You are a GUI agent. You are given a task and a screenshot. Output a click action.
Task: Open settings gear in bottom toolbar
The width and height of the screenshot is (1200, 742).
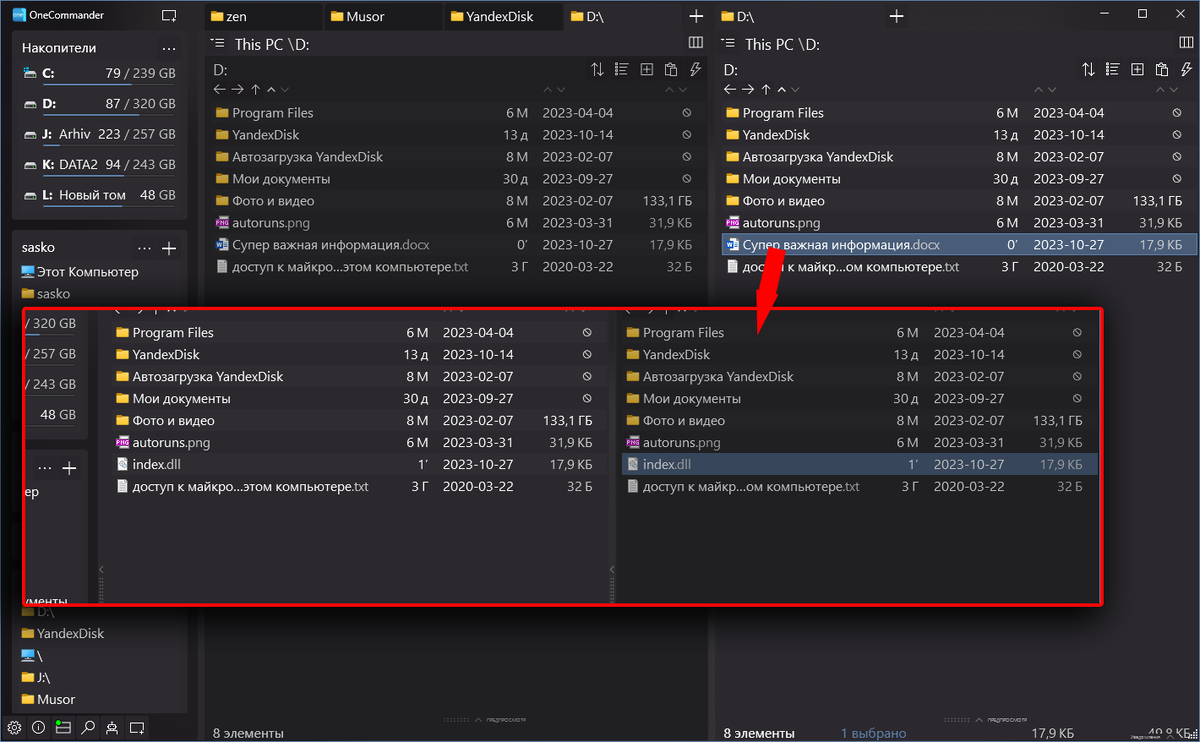pyautogui.click(x=14, y=727)
